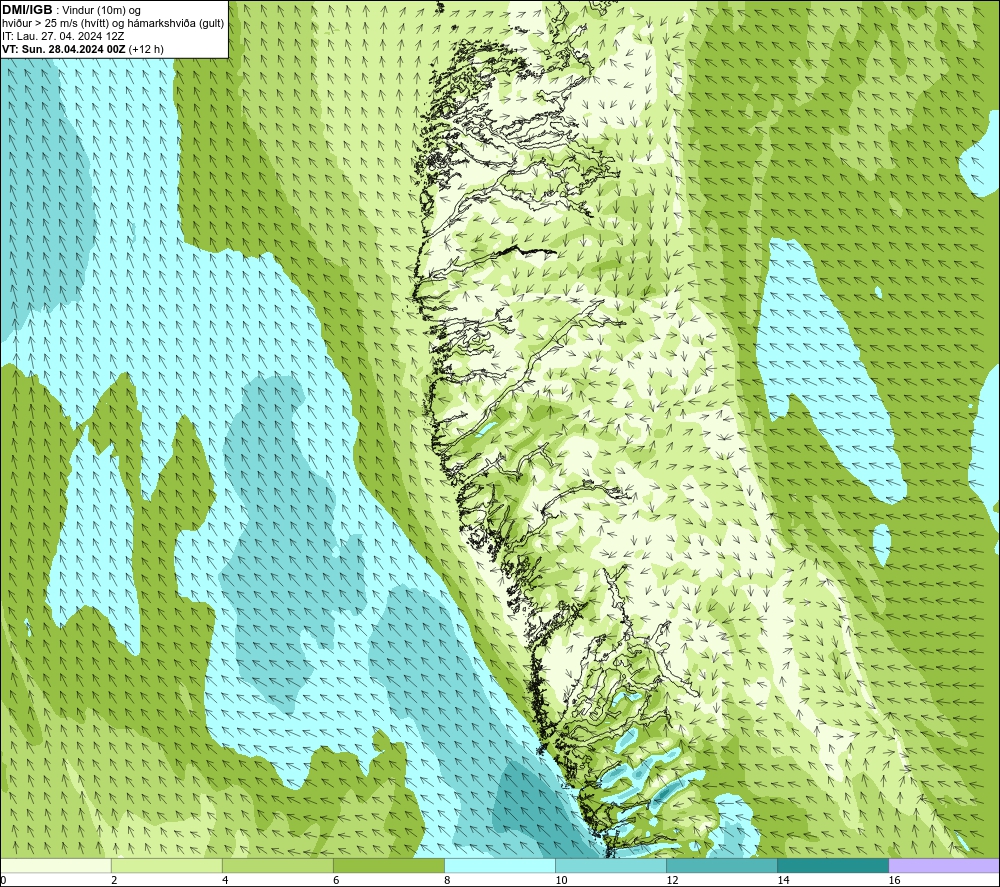This screenshot has width=1000, height=887.
Task: Click the '10' legend scale label
Action: point(561,881)
